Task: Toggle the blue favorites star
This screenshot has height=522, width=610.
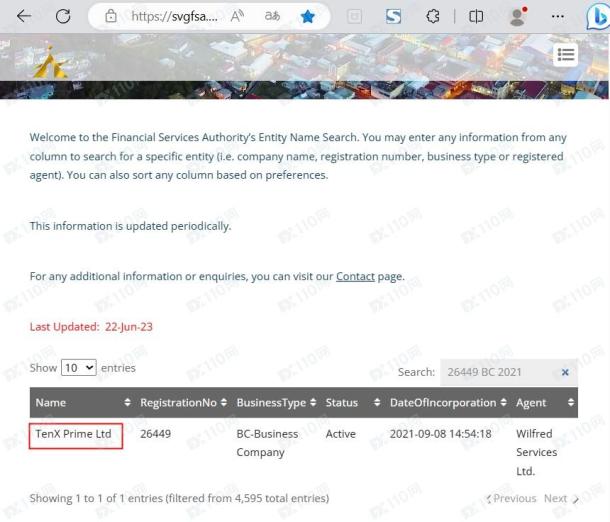Action: coord(308,16)
